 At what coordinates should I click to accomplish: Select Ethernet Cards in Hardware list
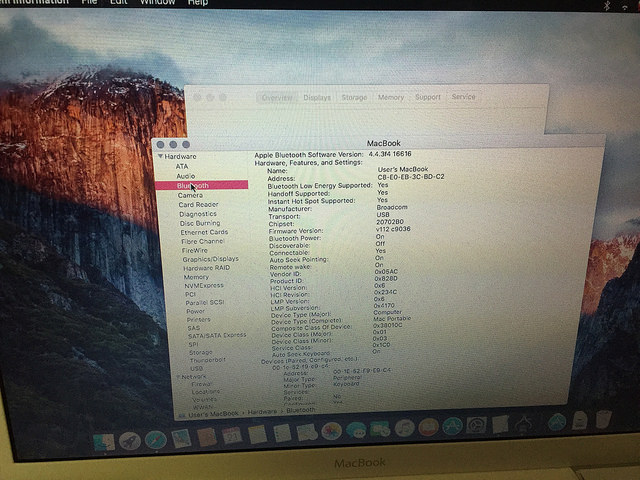point(204,232)
